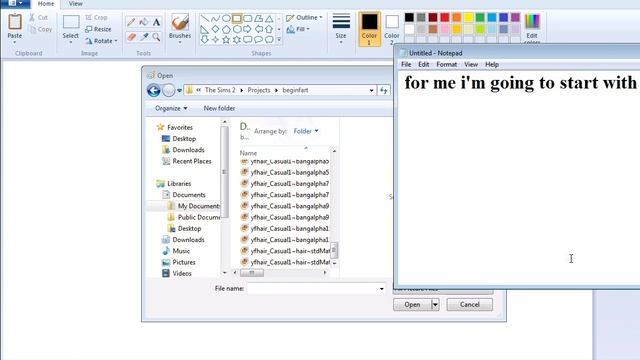
Task: Select Color 1 black swatch
Action: coord(369,29)
